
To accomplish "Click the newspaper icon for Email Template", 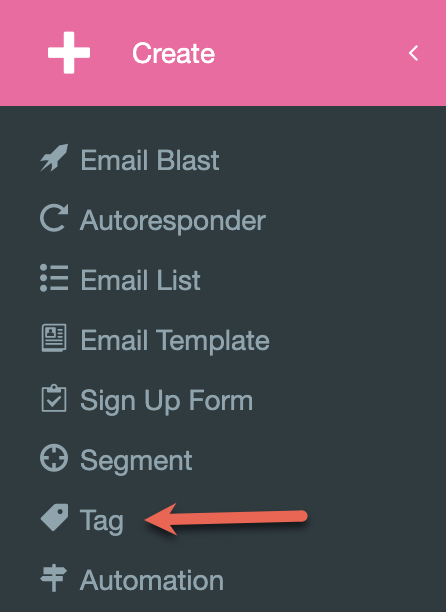I will pyautogui.click(x=54, y=338).
